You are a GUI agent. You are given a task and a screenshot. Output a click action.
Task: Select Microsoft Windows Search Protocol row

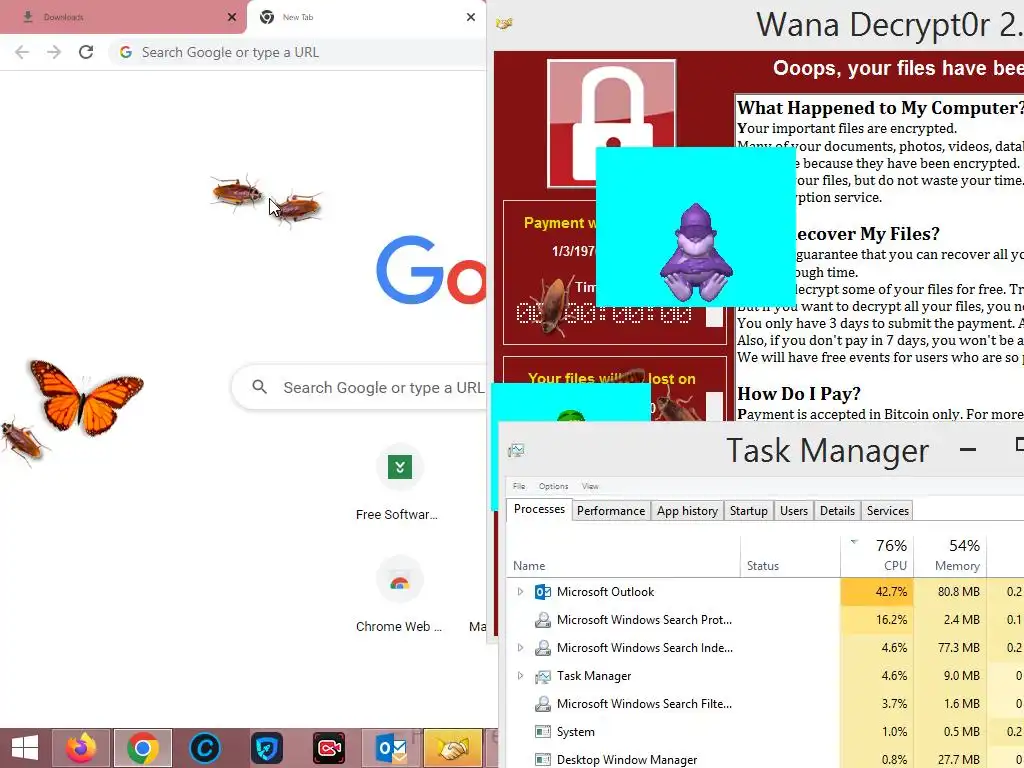pos(765,620)
